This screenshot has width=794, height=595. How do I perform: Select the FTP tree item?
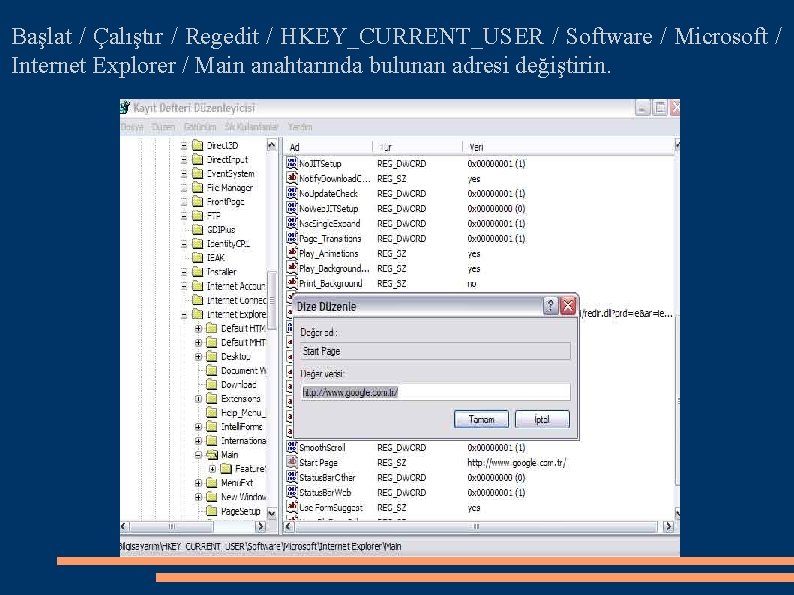click(213, 215)
